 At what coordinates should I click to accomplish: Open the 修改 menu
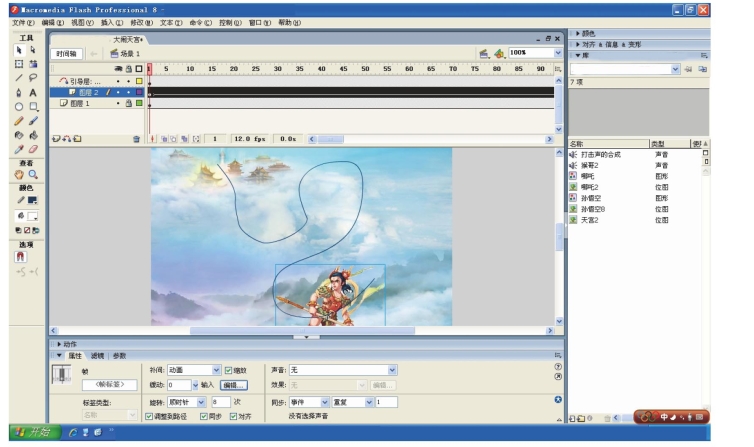(141, 23)
